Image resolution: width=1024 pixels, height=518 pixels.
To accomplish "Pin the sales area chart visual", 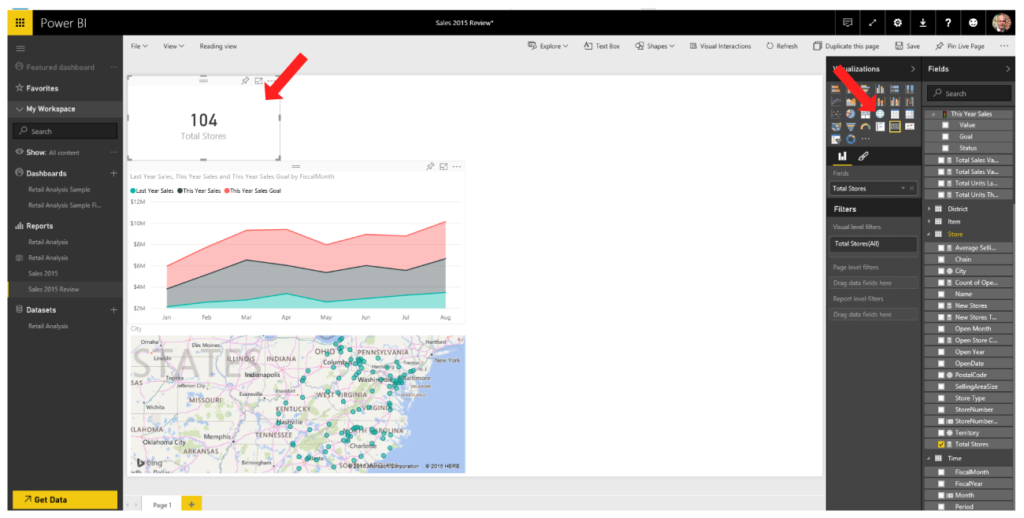I will [430, 167].
